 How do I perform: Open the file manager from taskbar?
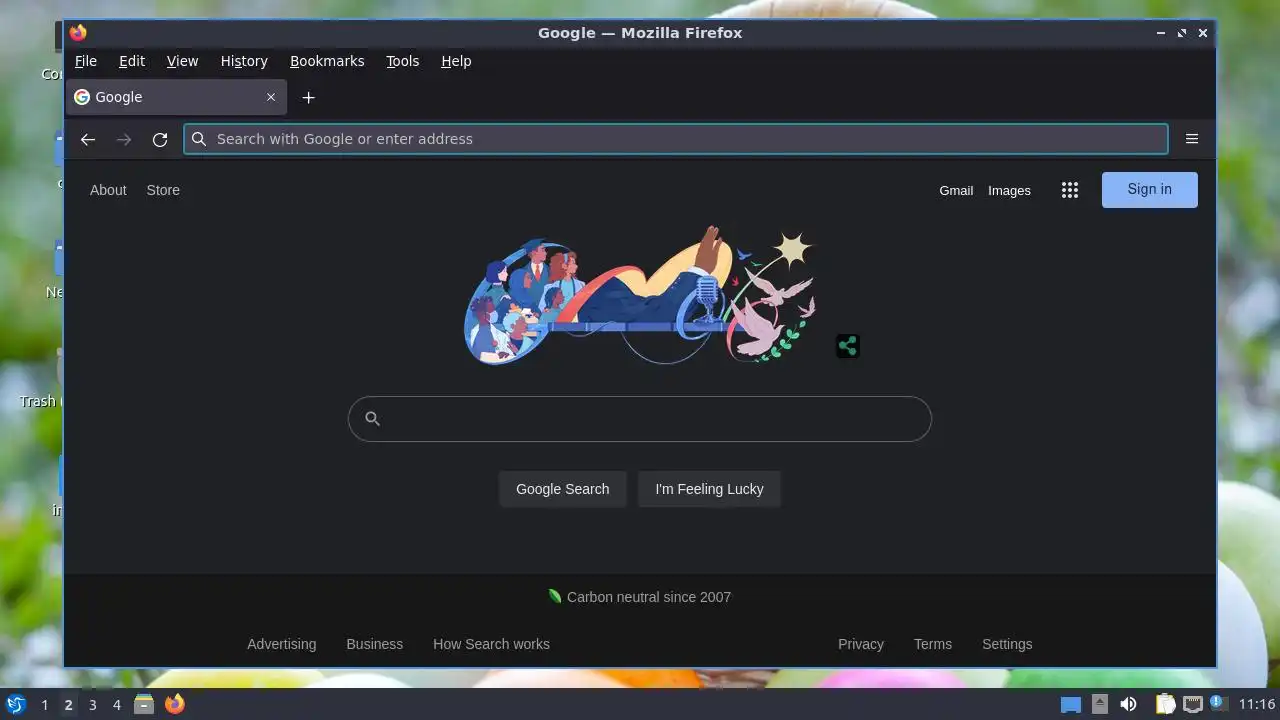(144, 704)
